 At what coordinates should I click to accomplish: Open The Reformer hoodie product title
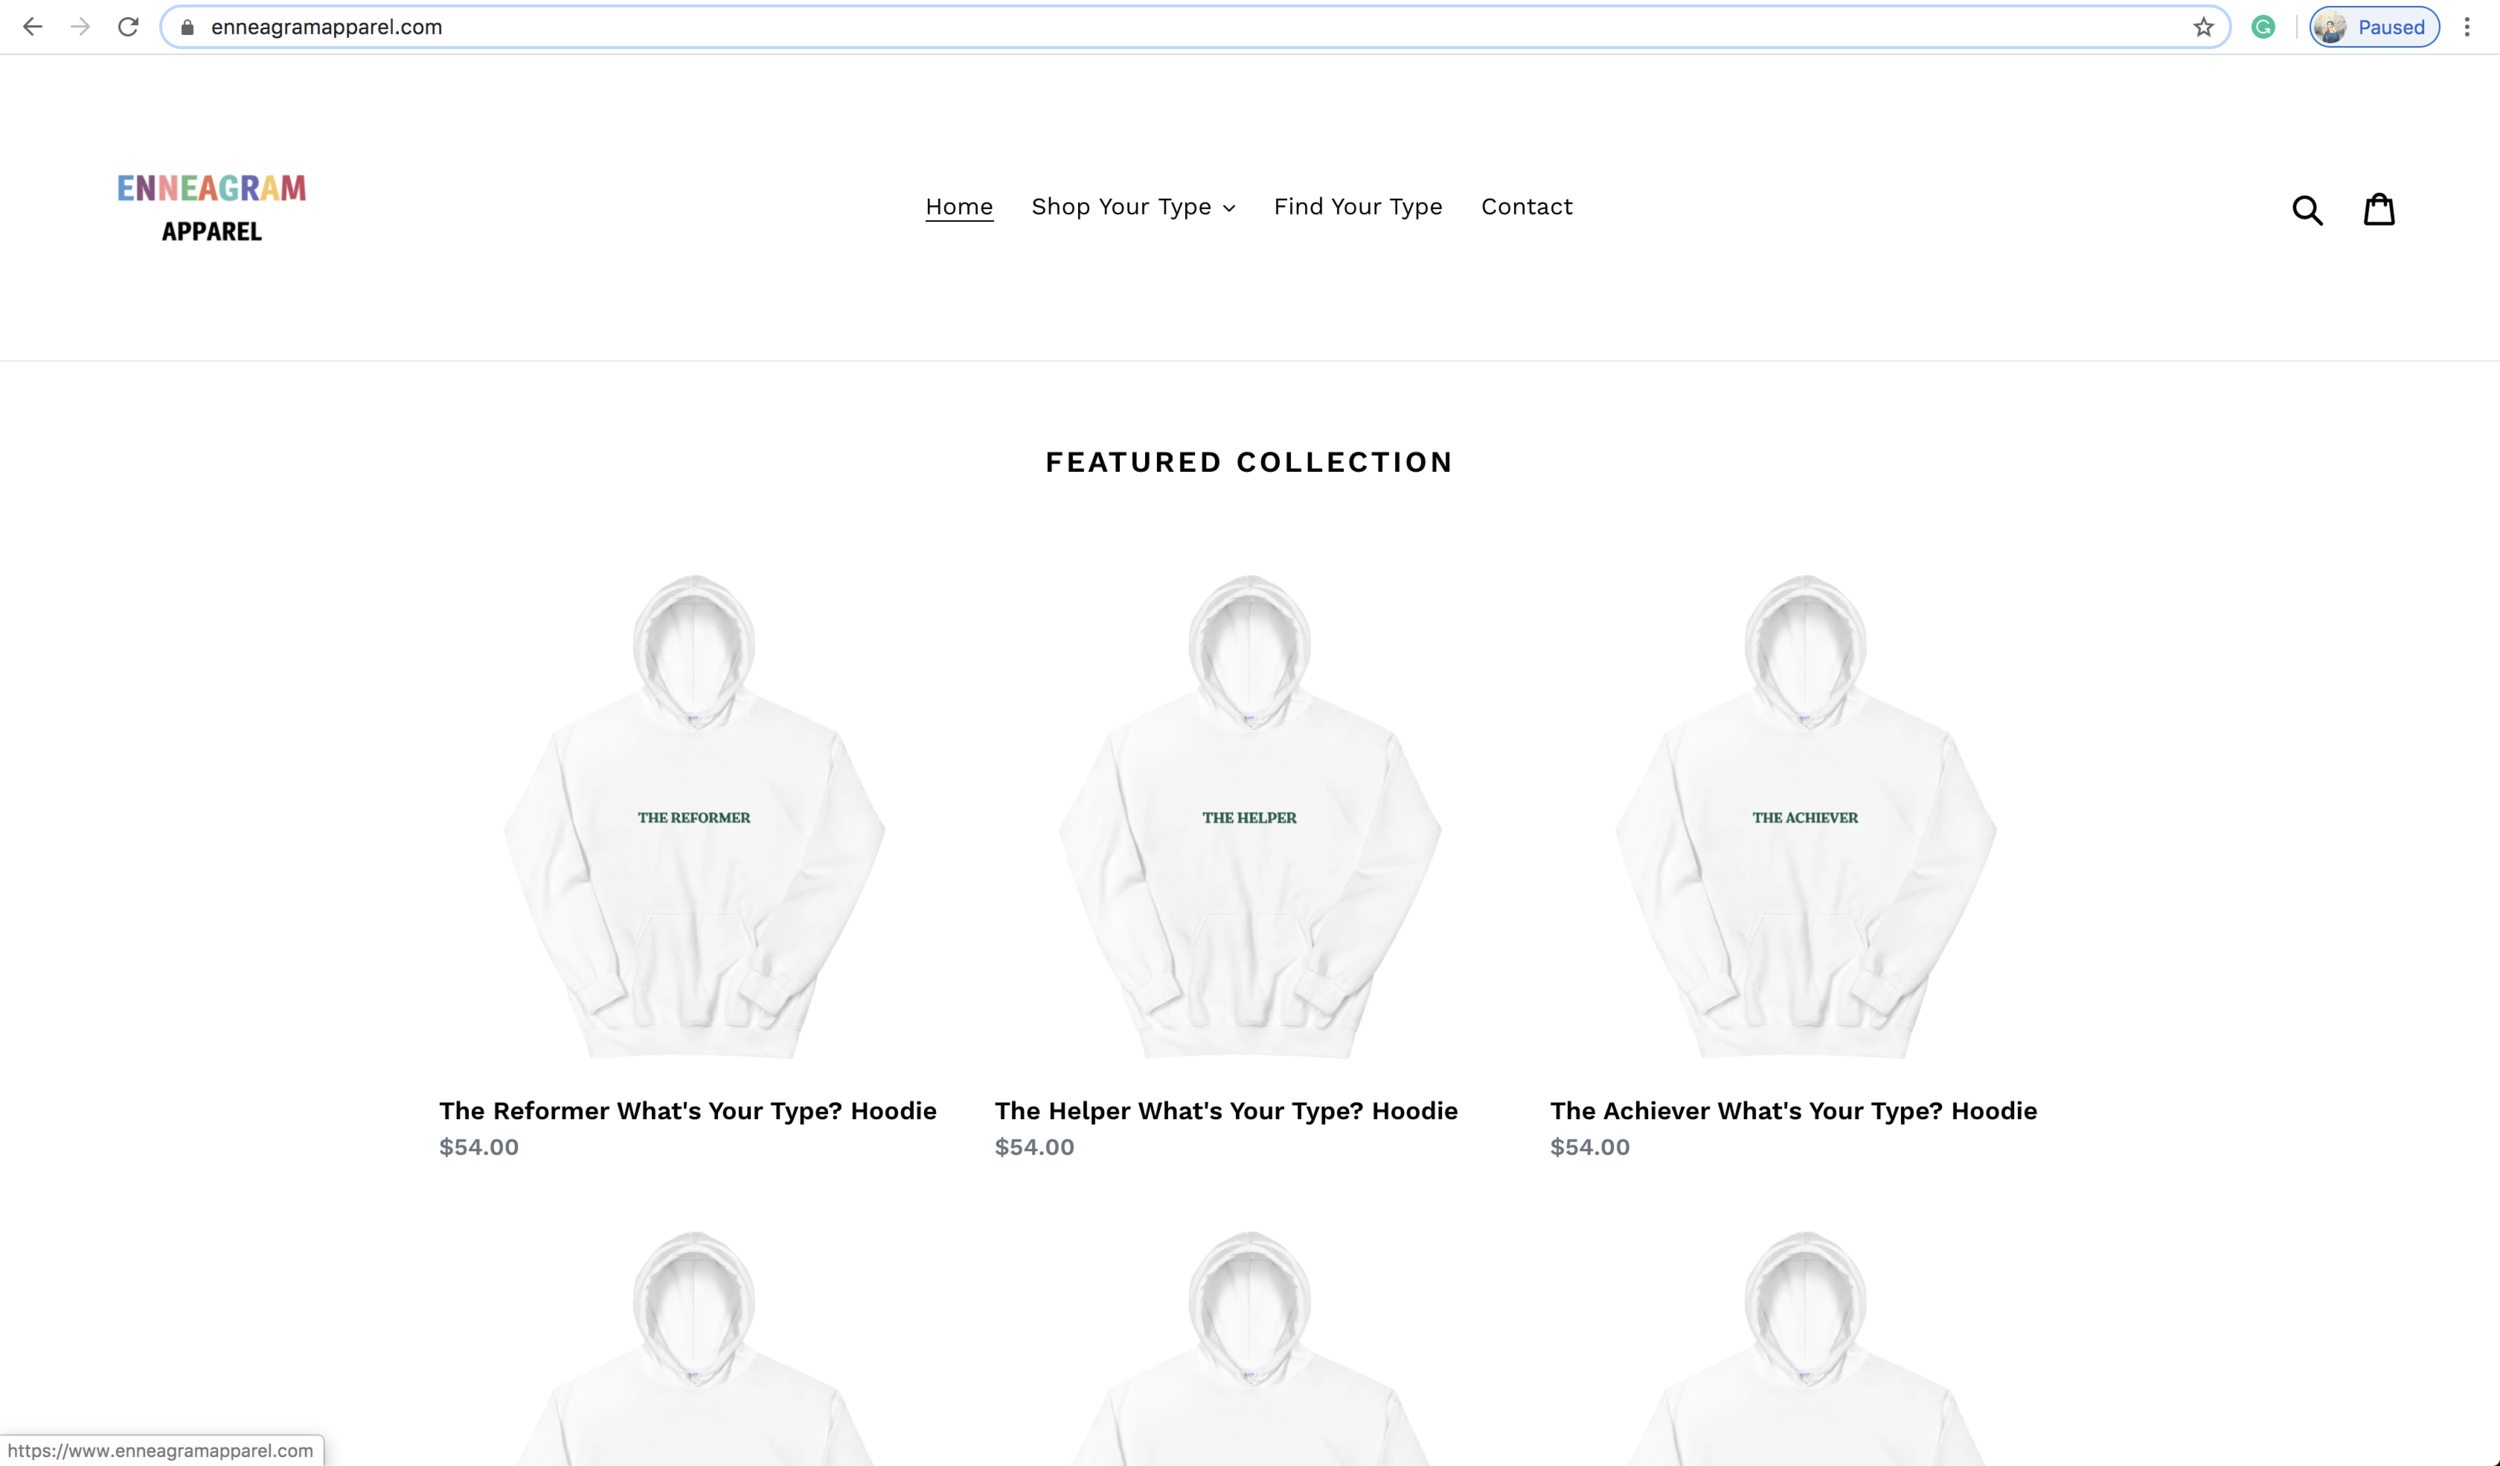[x=687, y=1111]
